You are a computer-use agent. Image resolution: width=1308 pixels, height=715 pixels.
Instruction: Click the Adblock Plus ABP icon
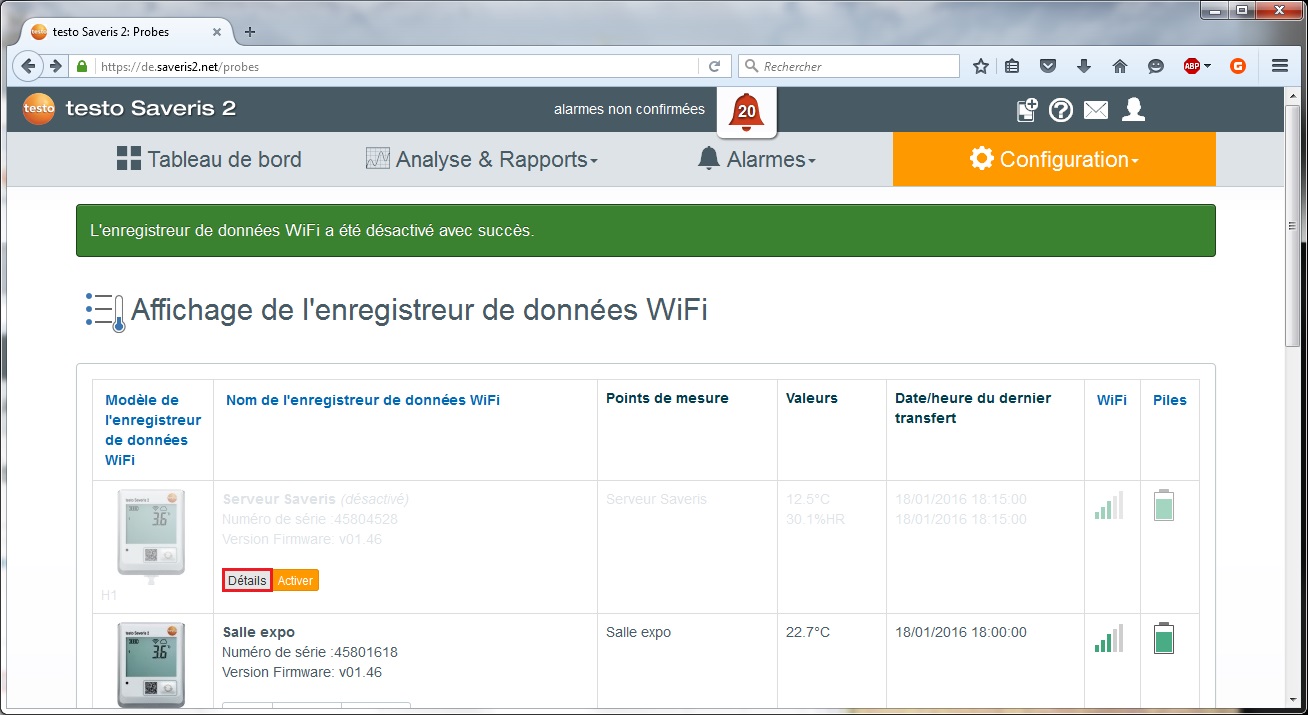point(1192,66)
